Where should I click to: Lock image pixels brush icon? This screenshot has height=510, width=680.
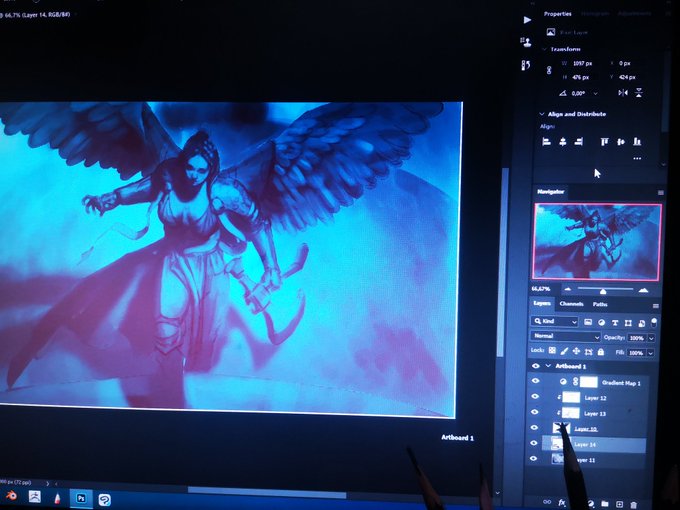564,351
